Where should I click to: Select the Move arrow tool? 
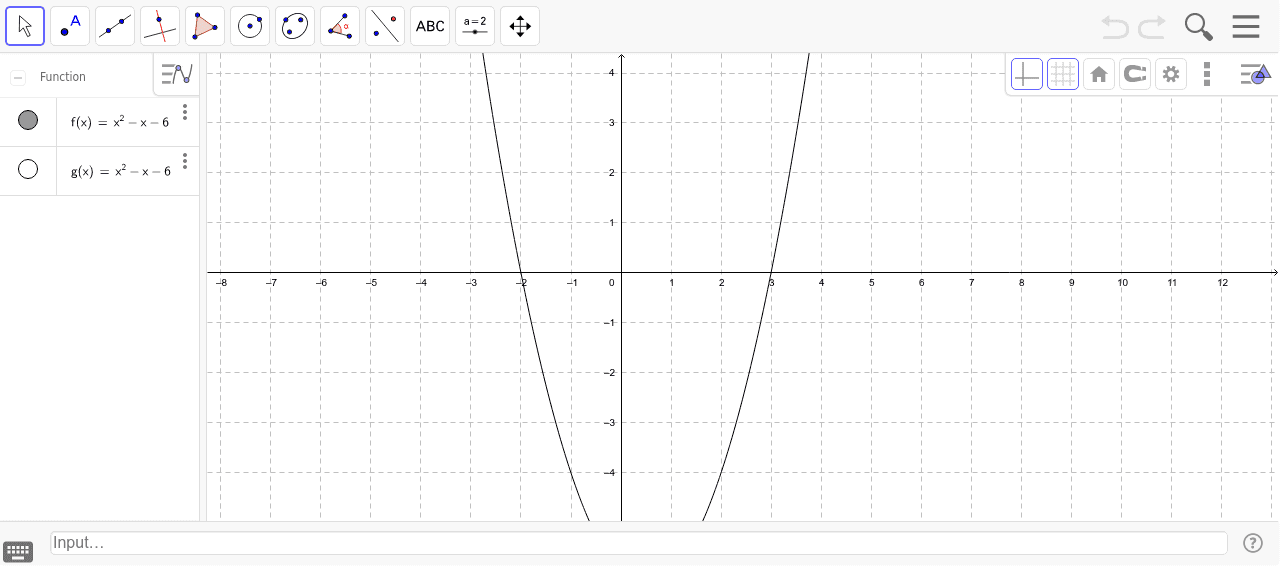tap(25, 26)
